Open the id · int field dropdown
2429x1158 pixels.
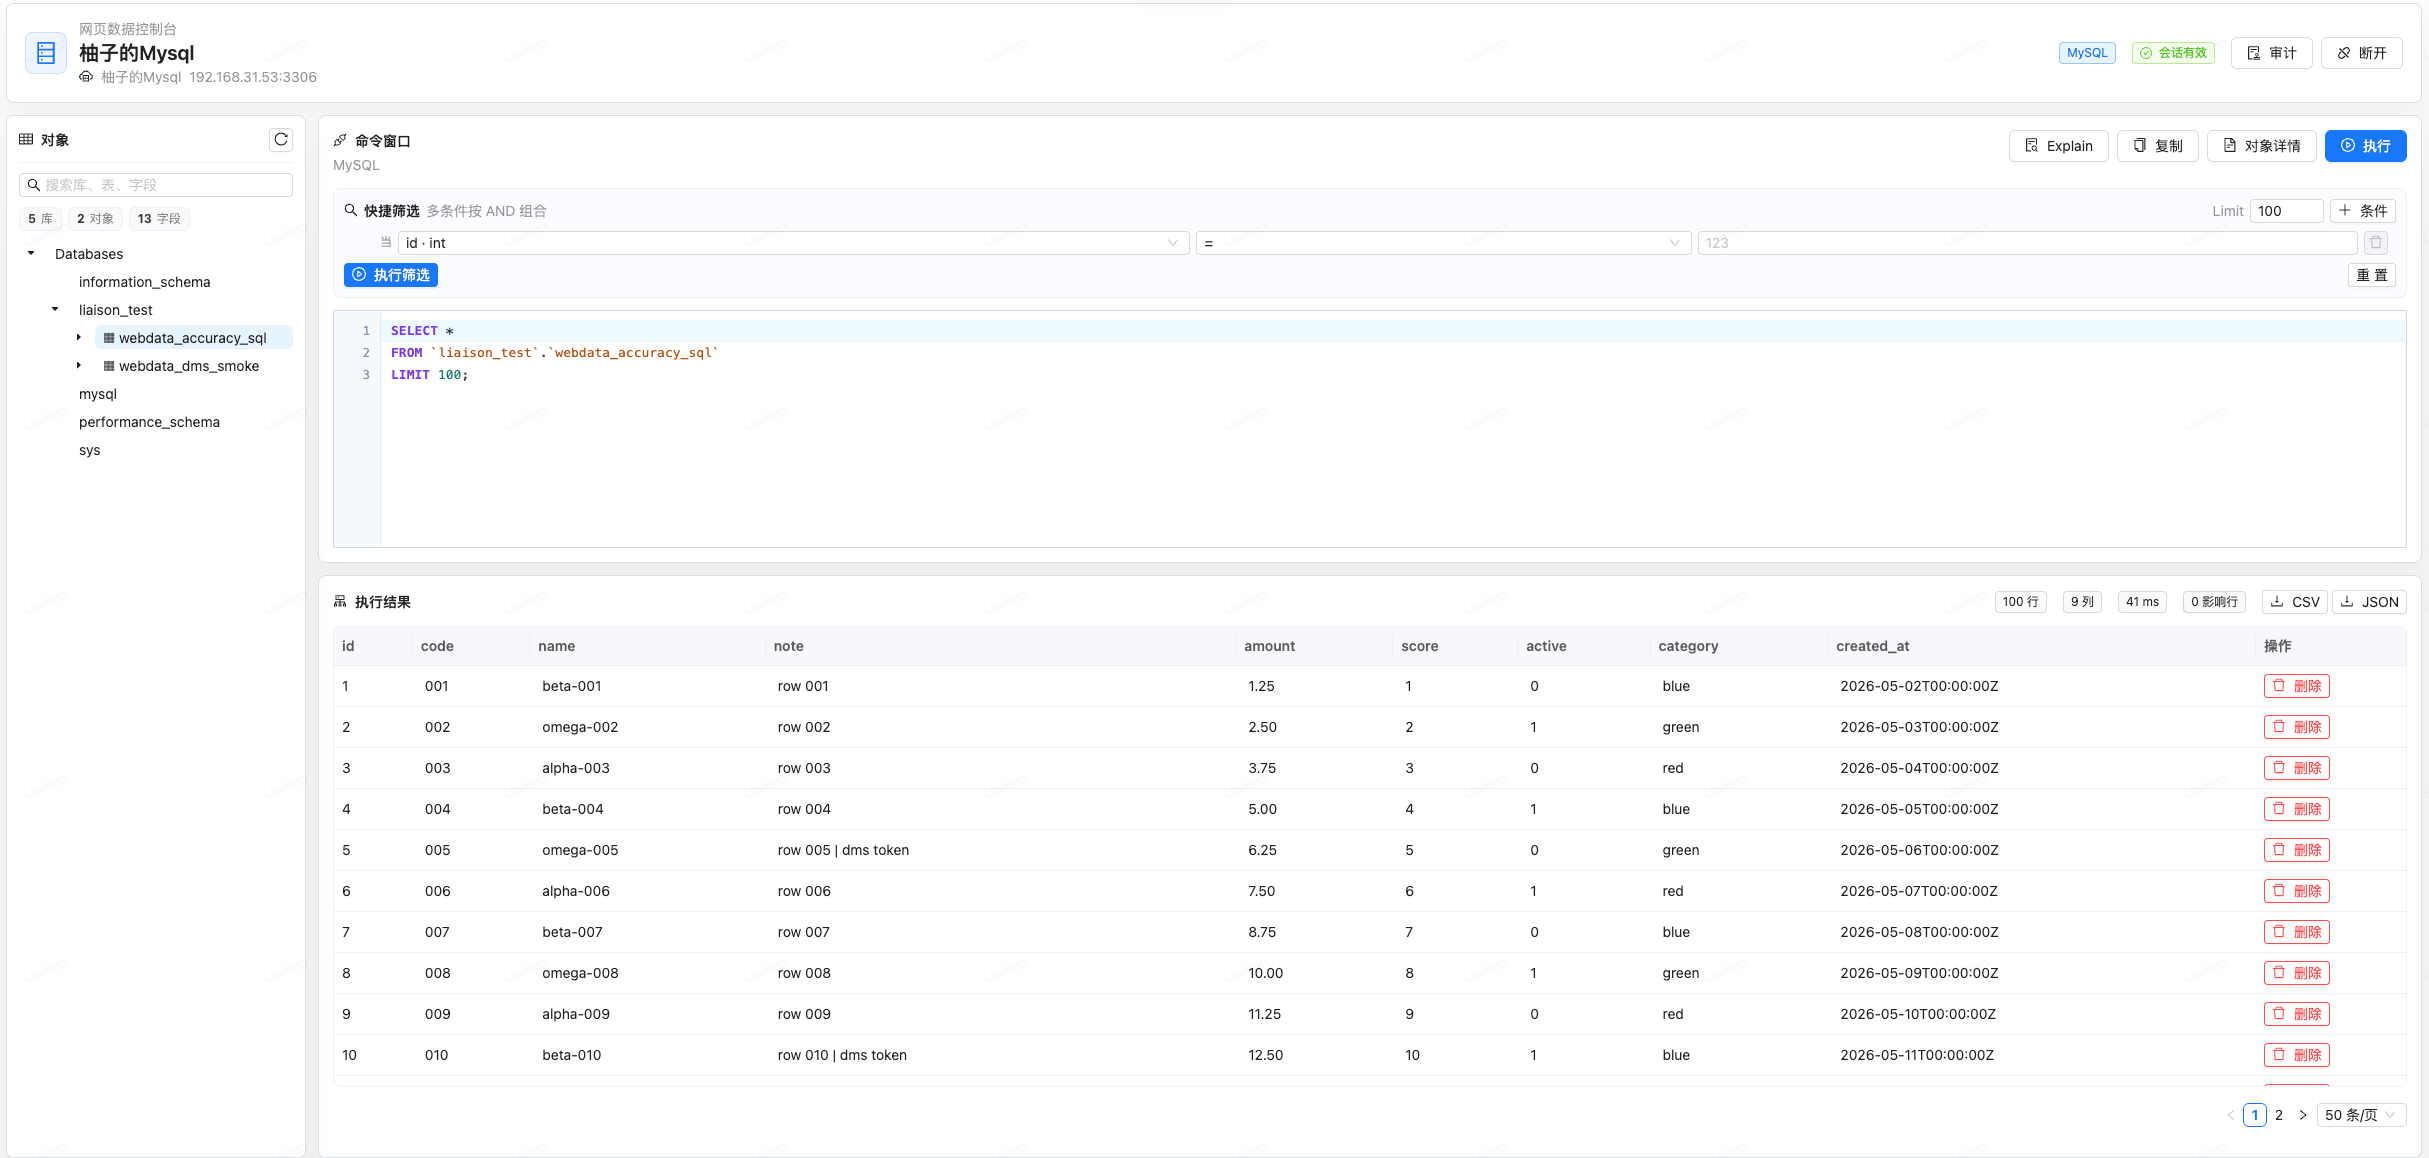(793, 243)
